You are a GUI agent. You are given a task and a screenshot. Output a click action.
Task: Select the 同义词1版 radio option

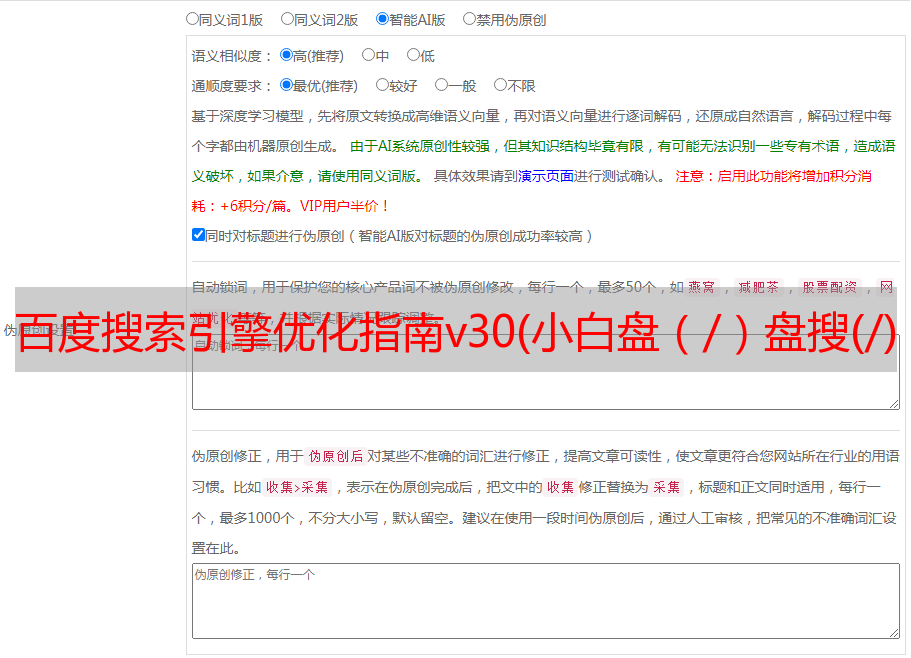pyautogui.click(x=192, y=19)
